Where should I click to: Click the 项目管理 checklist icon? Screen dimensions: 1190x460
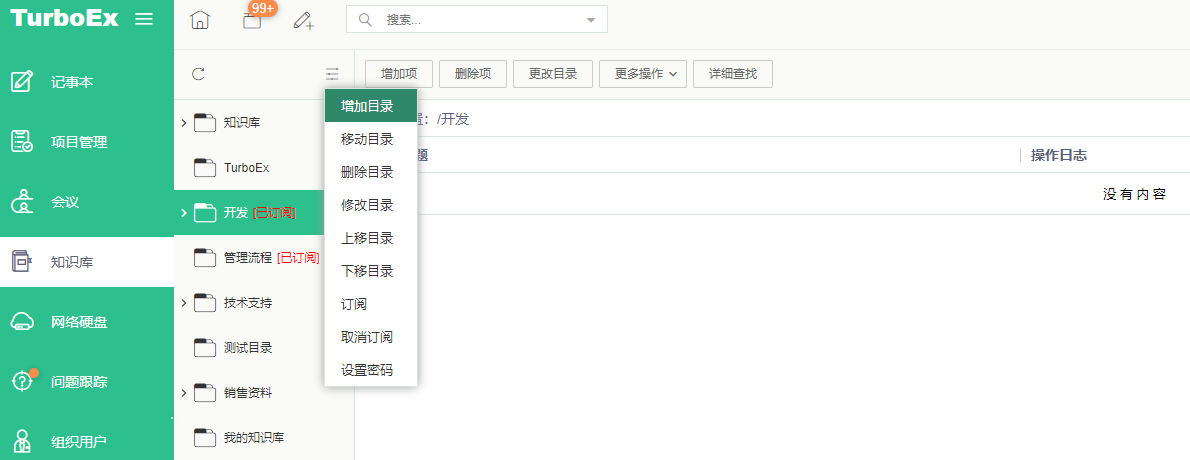pyautogui.click(x=22, y=141)
